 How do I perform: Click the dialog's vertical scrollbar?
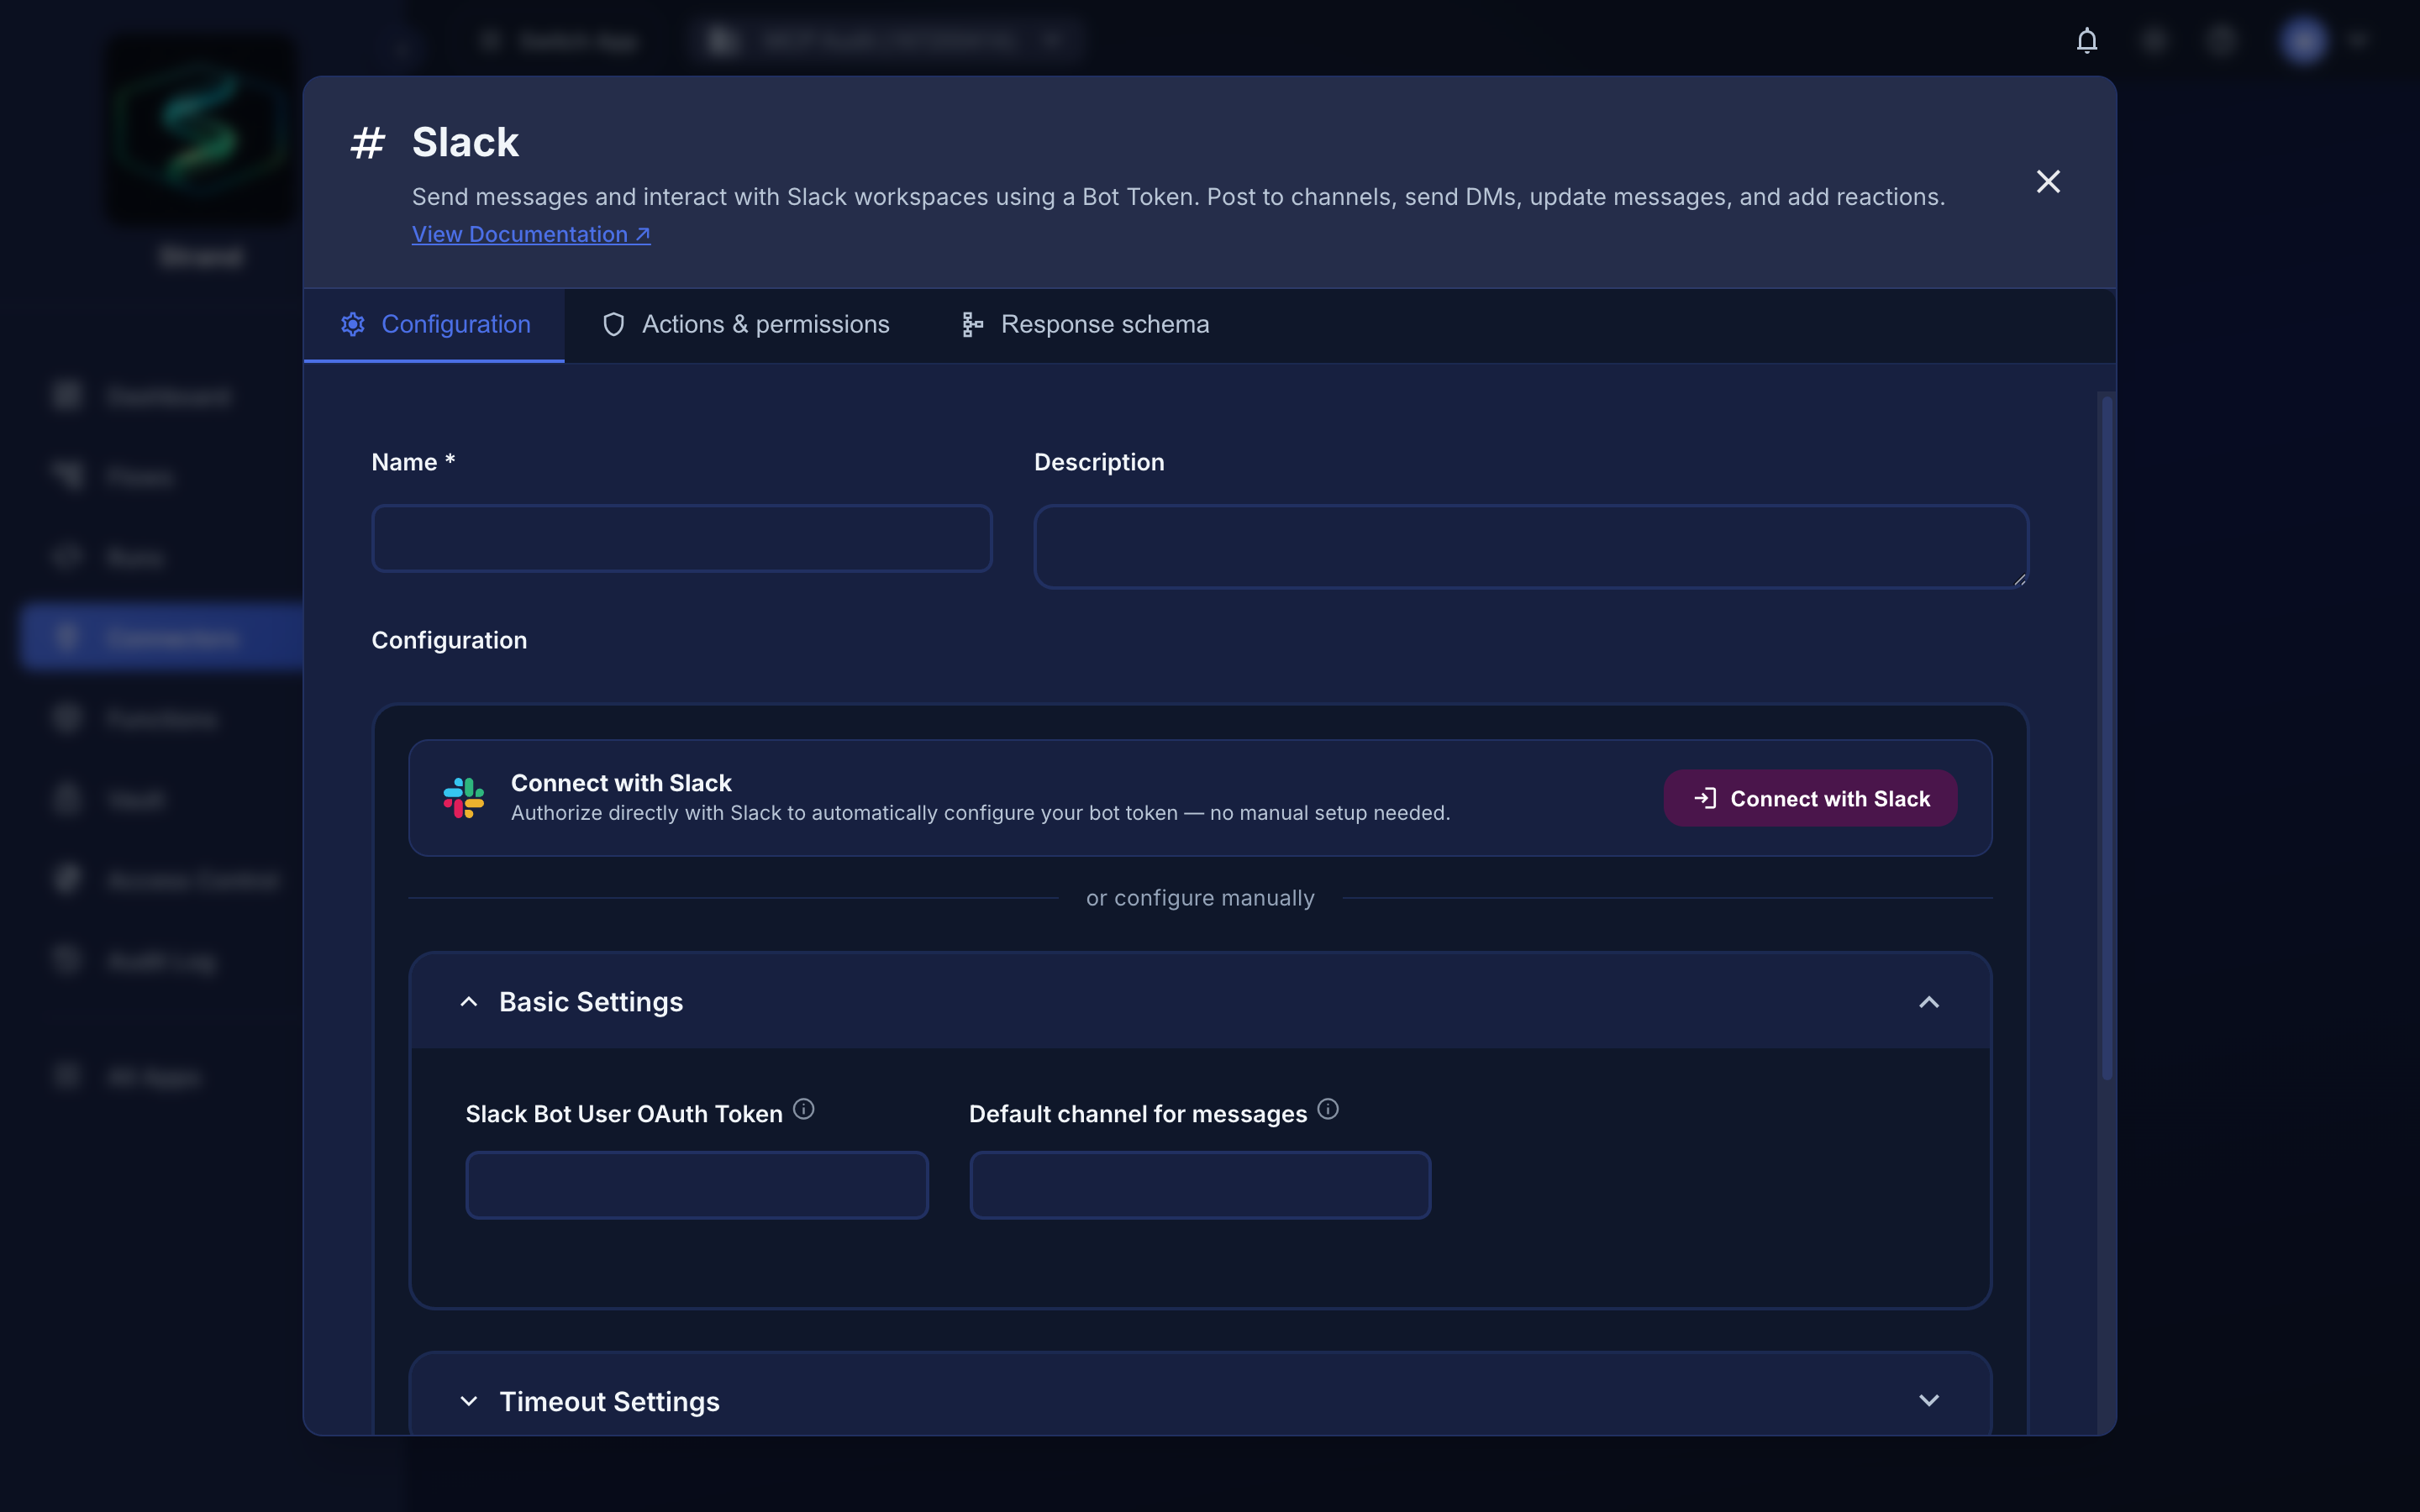2107,738
